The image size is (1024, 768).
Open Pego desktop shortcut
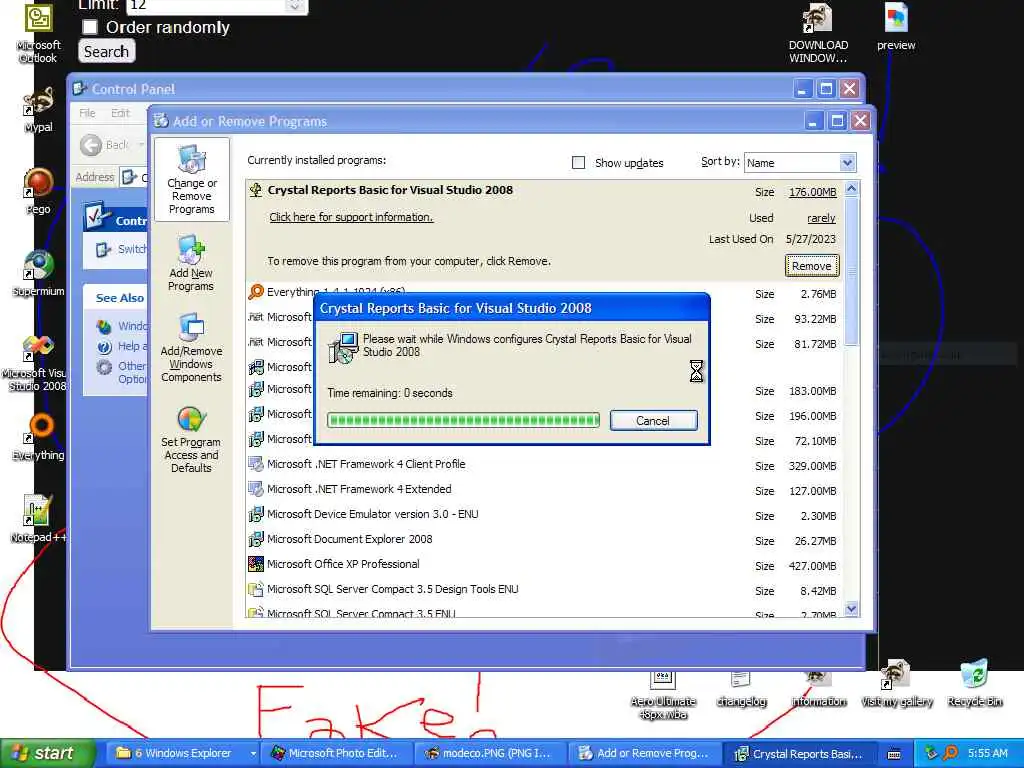[39, 182]
